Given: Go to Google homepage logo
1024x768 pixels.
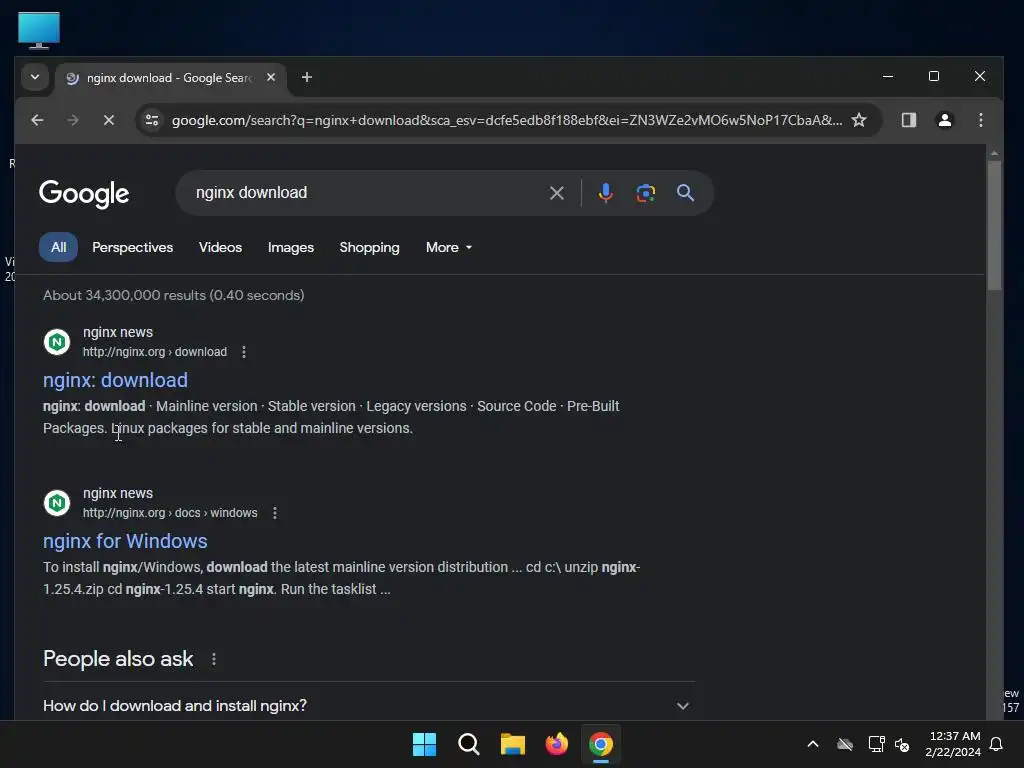Looking at the screenshot, I should 84,193.
